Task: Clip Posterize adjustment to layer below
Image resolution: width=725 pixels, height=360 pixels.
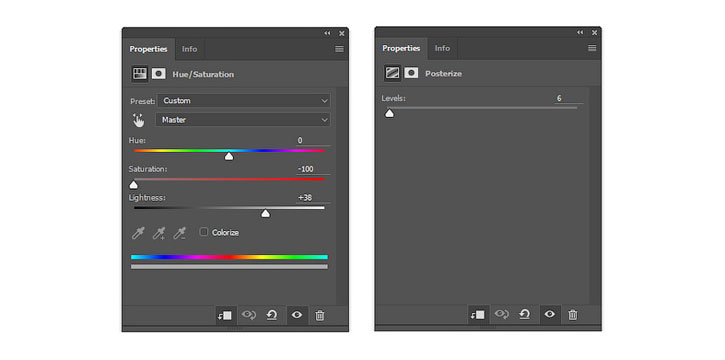Action: (x=478, y=315)
